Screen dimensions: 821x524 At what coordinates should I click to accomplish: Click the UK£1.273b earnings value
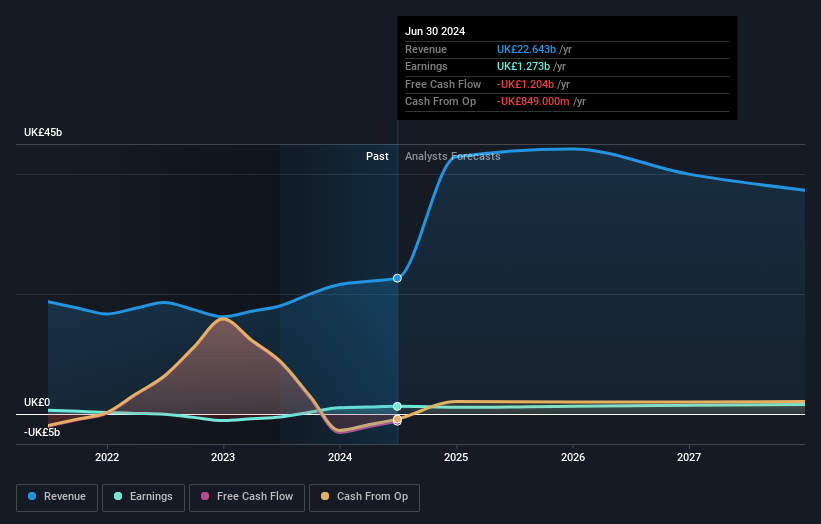point(523,66)
